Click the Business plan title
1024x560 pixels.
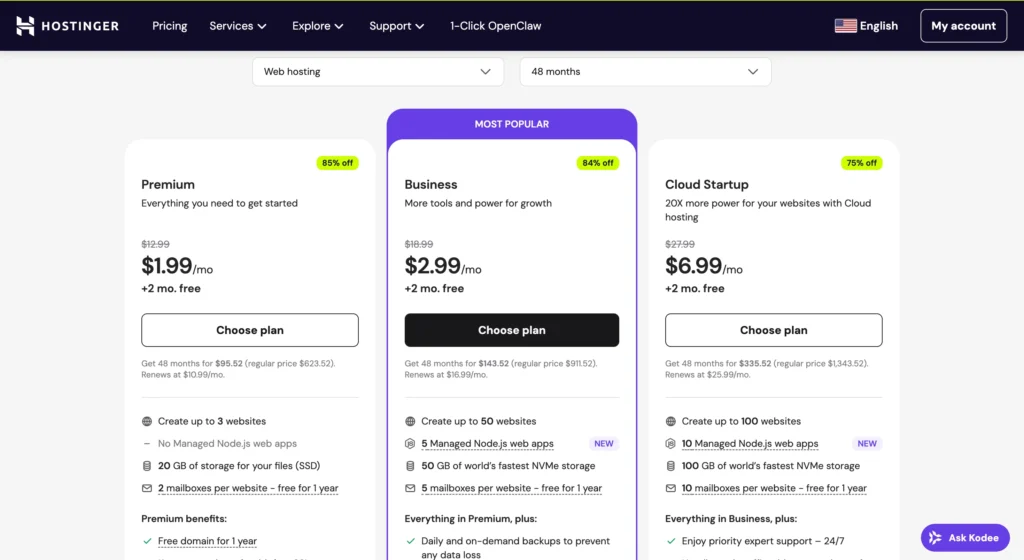click(x=430, y=185)
